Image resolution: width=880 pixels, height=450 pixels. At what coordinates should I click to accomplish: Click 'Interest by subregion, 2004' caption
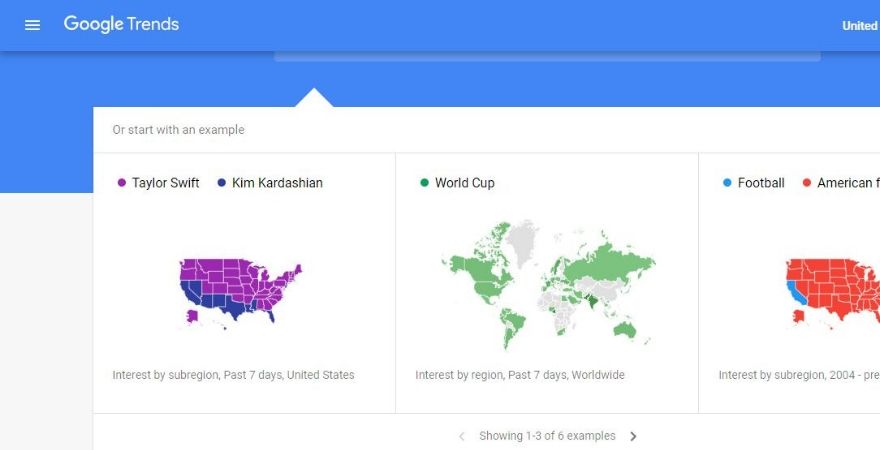[799, 375]
